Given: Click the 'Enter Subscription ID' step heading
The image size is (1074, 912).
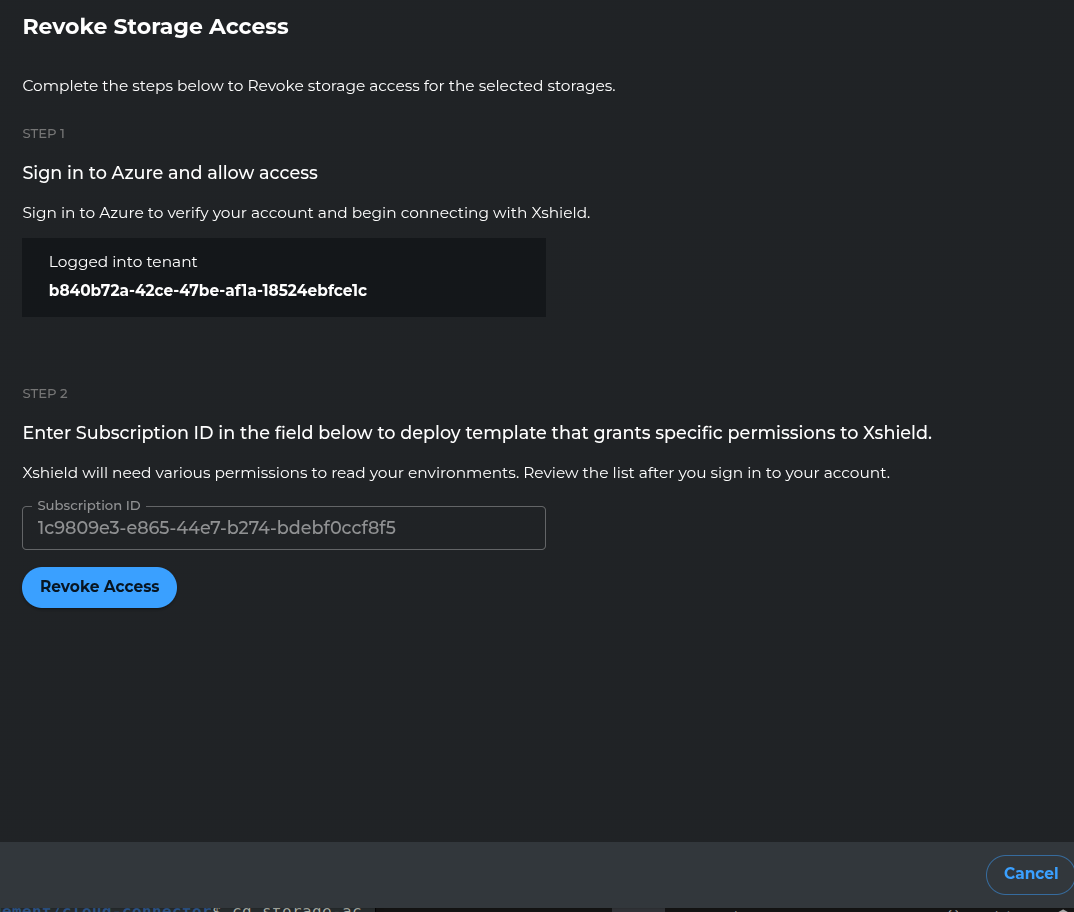Looking at the screenshot, I should [x=476, y=433].
